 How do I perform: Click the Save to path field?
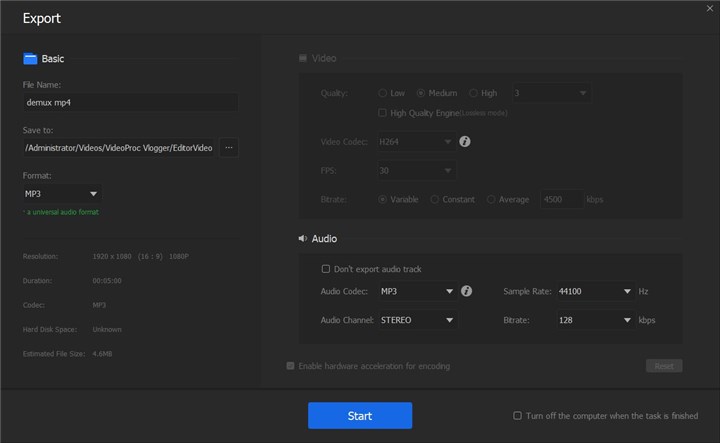118,148
